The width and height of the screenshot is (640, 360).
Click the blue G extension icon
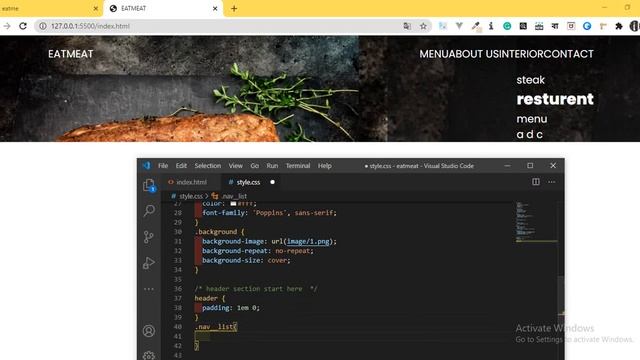coord(587,26)
